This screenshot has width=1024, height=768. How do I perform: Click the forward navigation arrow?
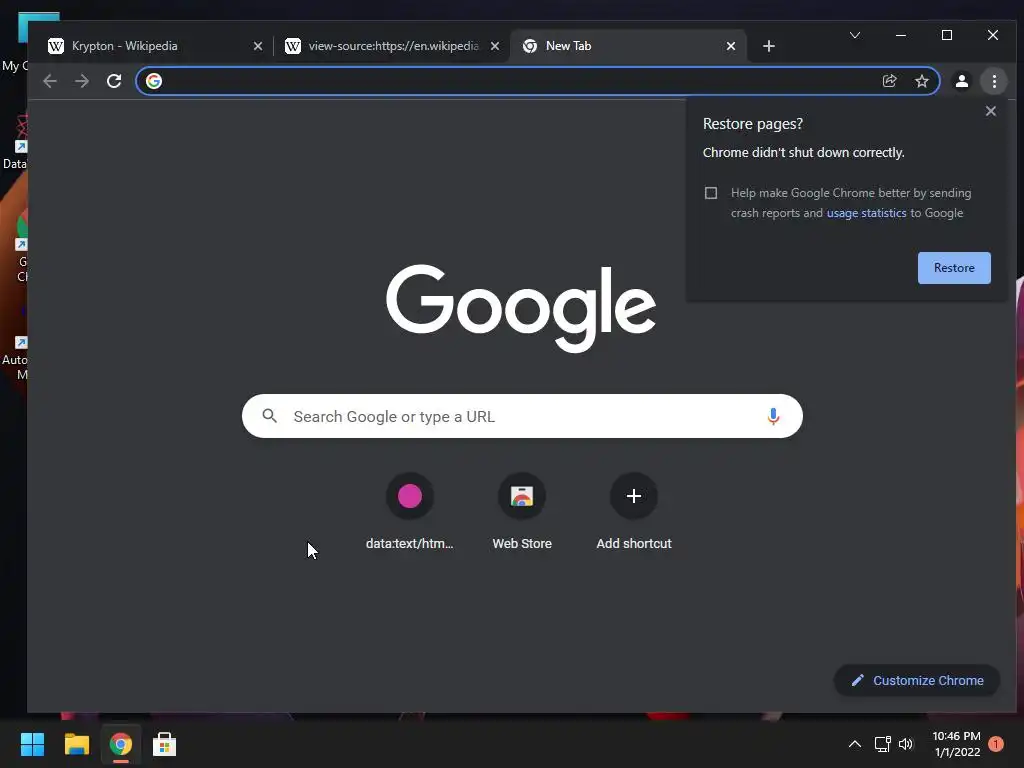pyautogui.click(x=82, y=81)
